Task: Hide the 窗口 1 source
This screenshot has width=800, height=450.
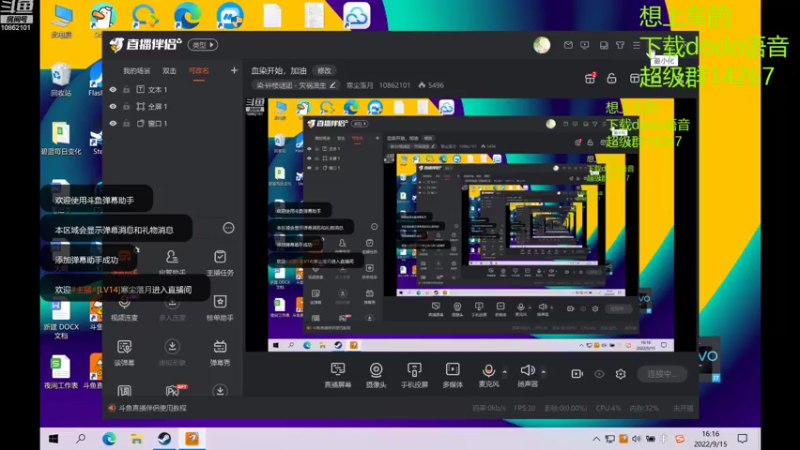Action: click(x=113, y=123)
